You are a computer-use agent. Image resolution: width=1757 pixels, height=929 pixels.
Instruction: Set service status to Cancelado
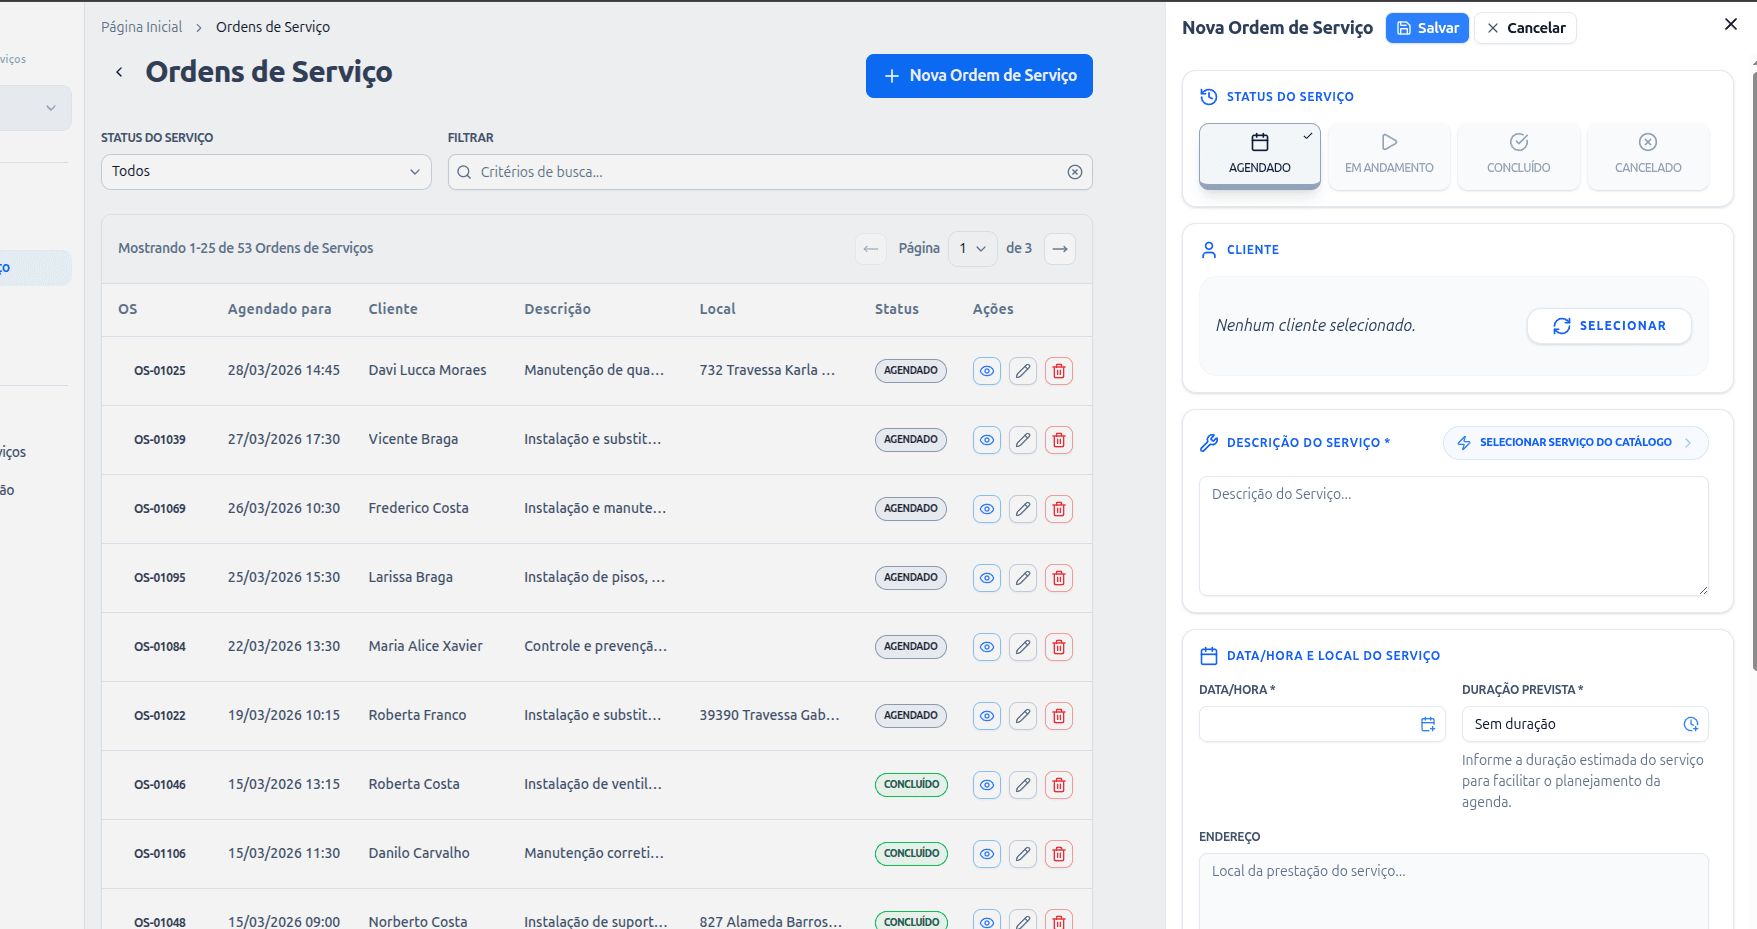[x=1647, y=156]
